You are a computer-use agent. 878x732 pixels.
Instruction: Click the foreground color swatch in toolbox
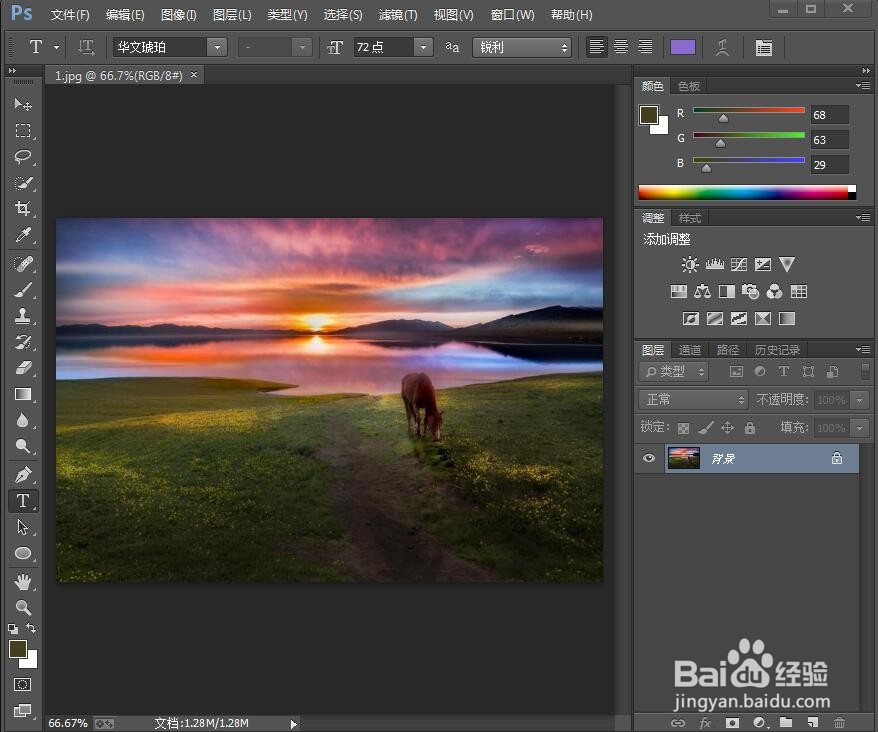point(17,650)
